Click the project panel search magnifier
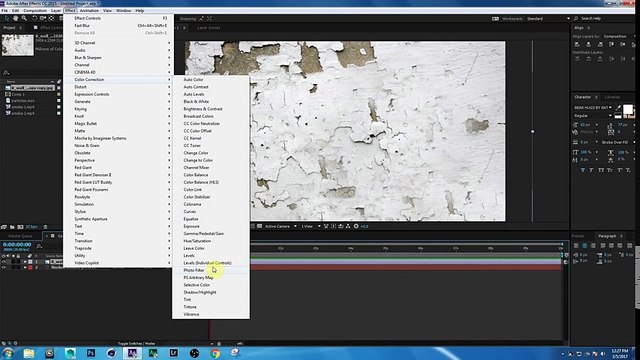 (6, 72)
